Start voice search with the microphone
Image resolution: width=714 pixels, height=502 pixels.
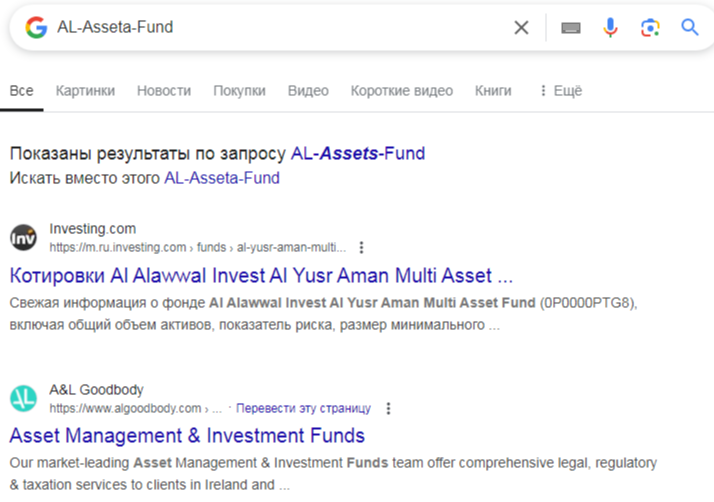pos(610,28)
